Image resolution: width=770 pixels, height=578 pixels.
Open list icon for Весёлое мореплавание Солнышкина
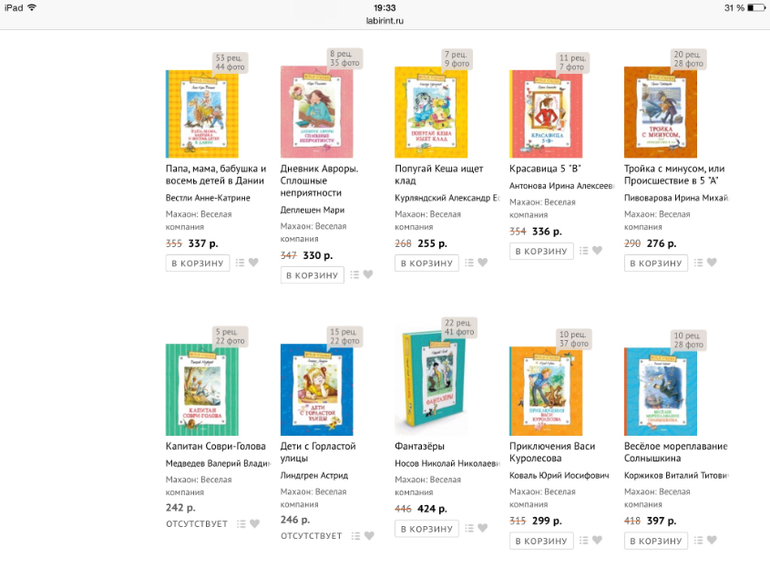(698, 541)
